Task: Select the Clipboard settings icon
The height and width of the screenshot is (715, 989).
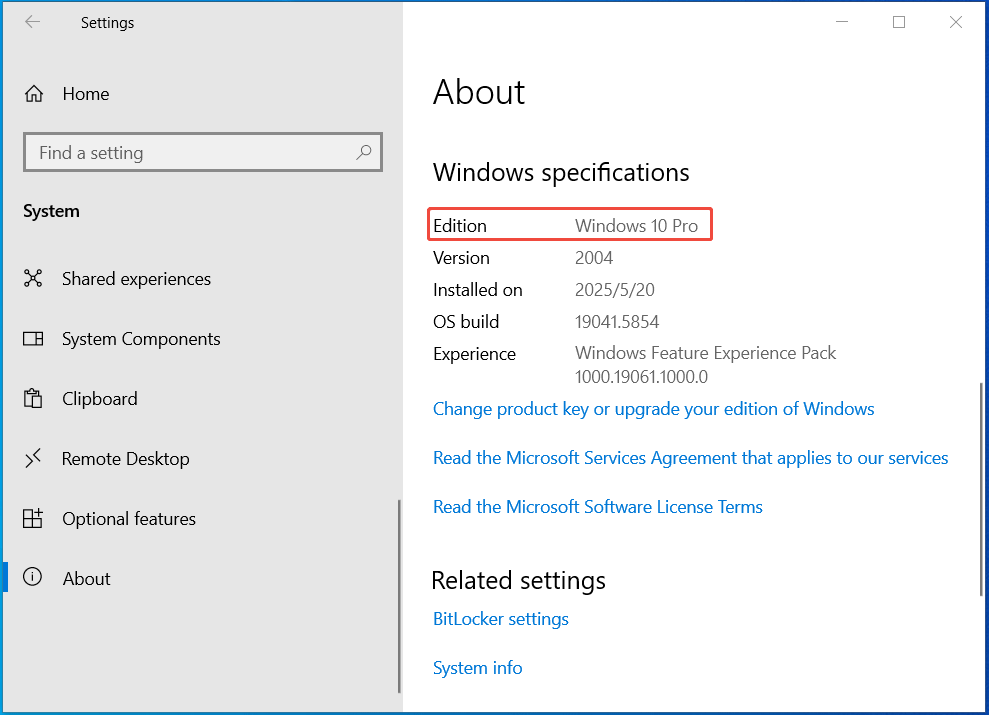Action: click(33, 398)
